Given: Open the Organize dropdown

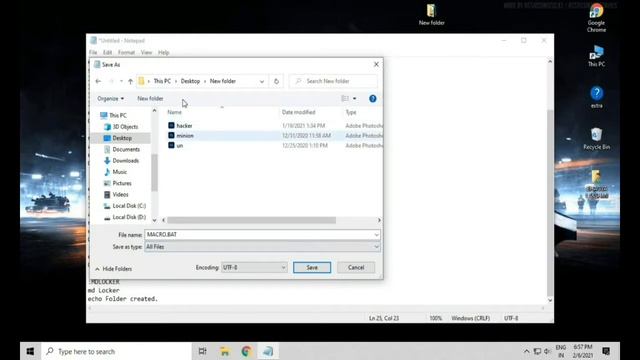Looking at the screenshot, I should click(111, 98).
